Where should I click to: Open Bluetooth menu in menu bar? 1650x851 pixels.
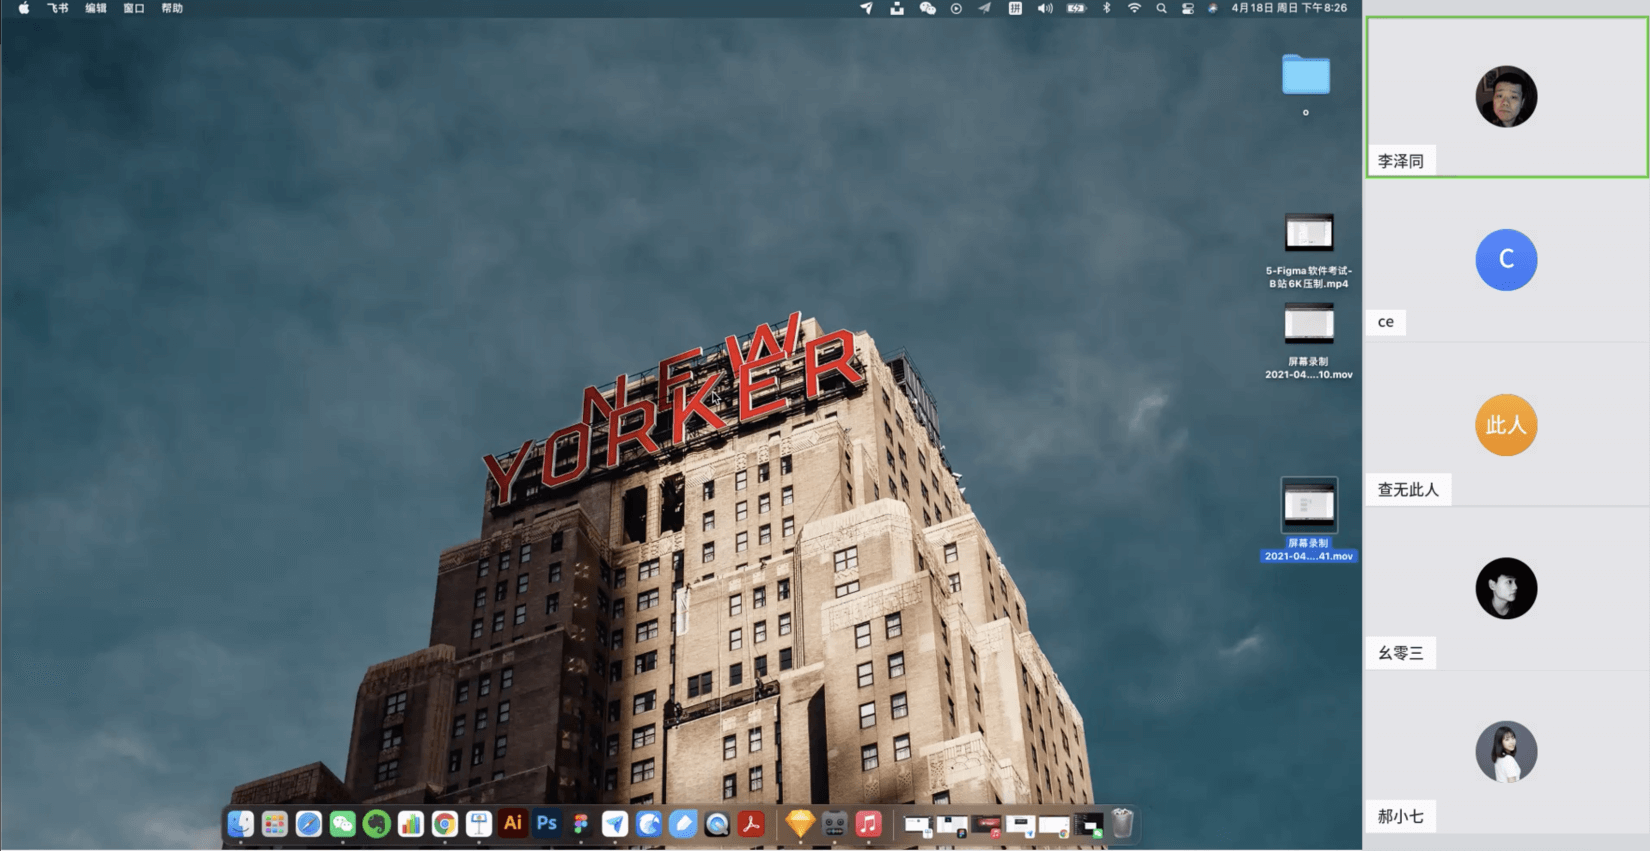tap(1106, 8)
